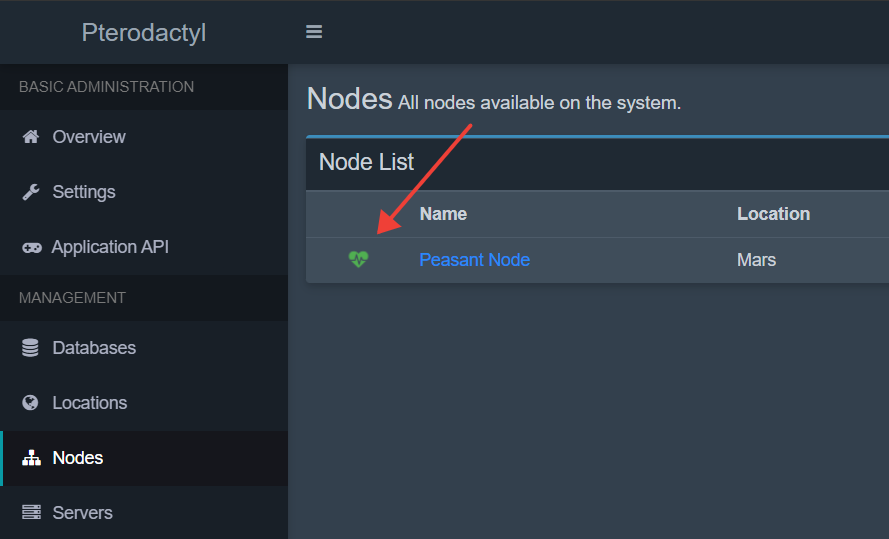
Task: Select the Locations label in the sidebar
Action: click(x=90, y=403)
